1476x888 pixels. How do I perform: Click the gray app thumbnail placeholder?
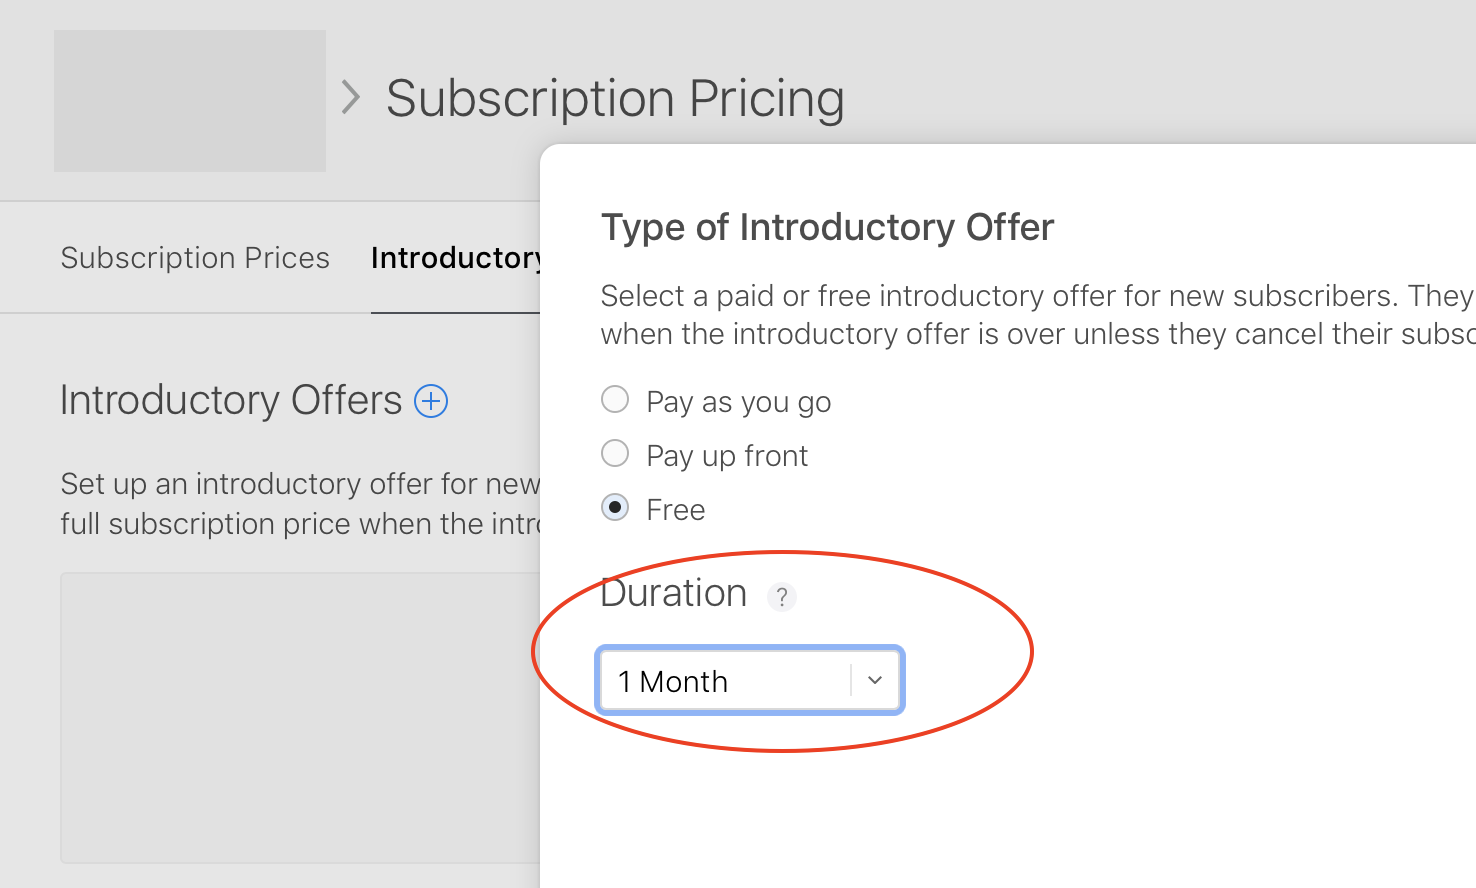pos(190,100)
